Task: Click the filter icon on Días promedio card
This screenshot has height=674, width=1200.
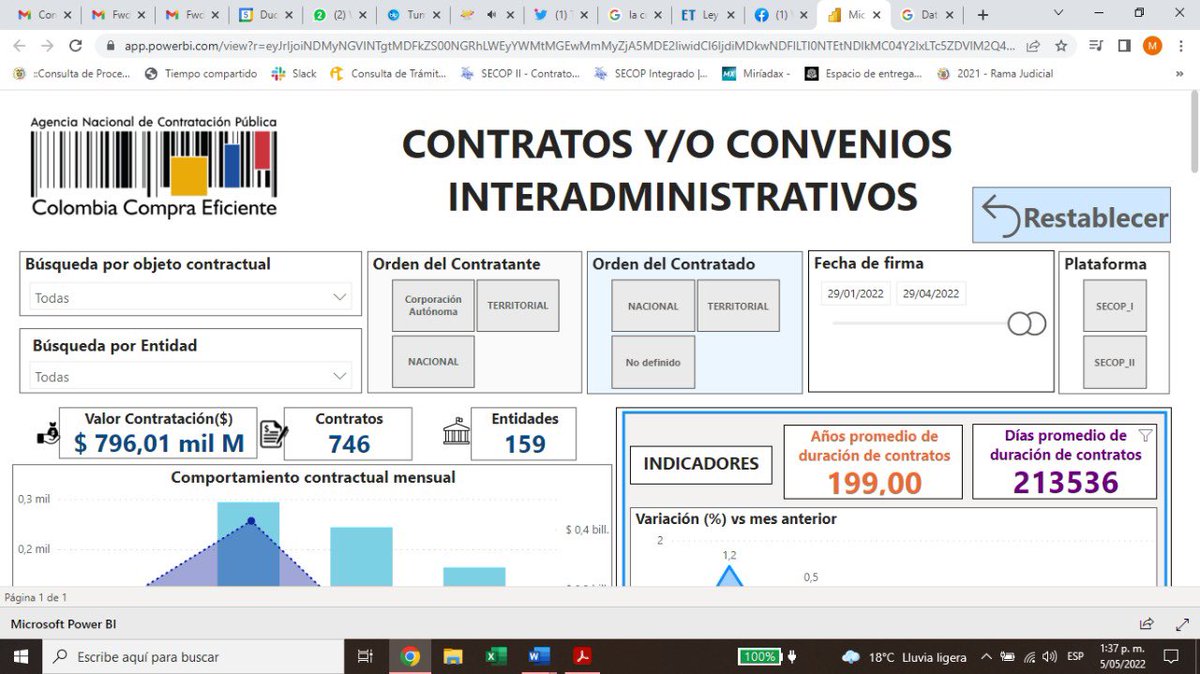Action: [x=1146, y=436]
